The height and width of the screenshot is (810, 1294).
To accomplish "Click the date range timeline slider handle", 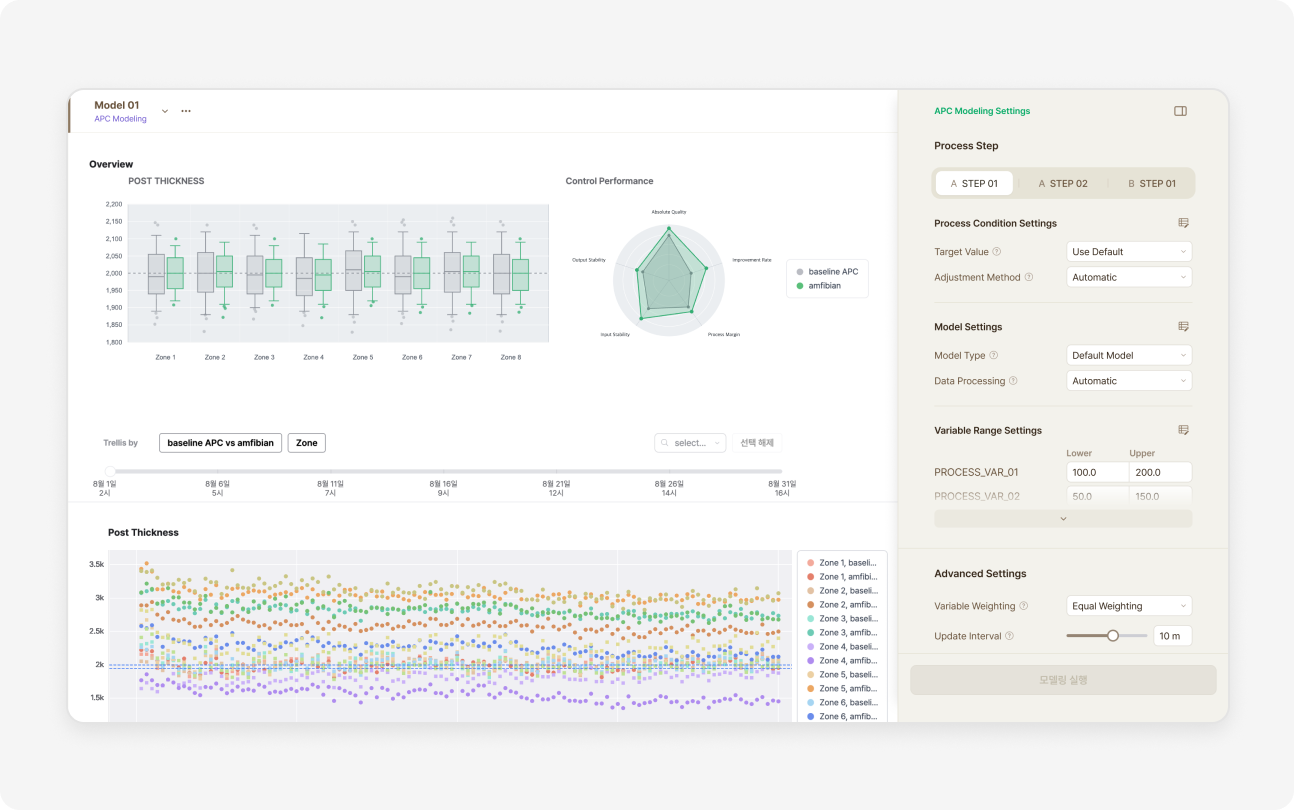I will pos(110,471).
